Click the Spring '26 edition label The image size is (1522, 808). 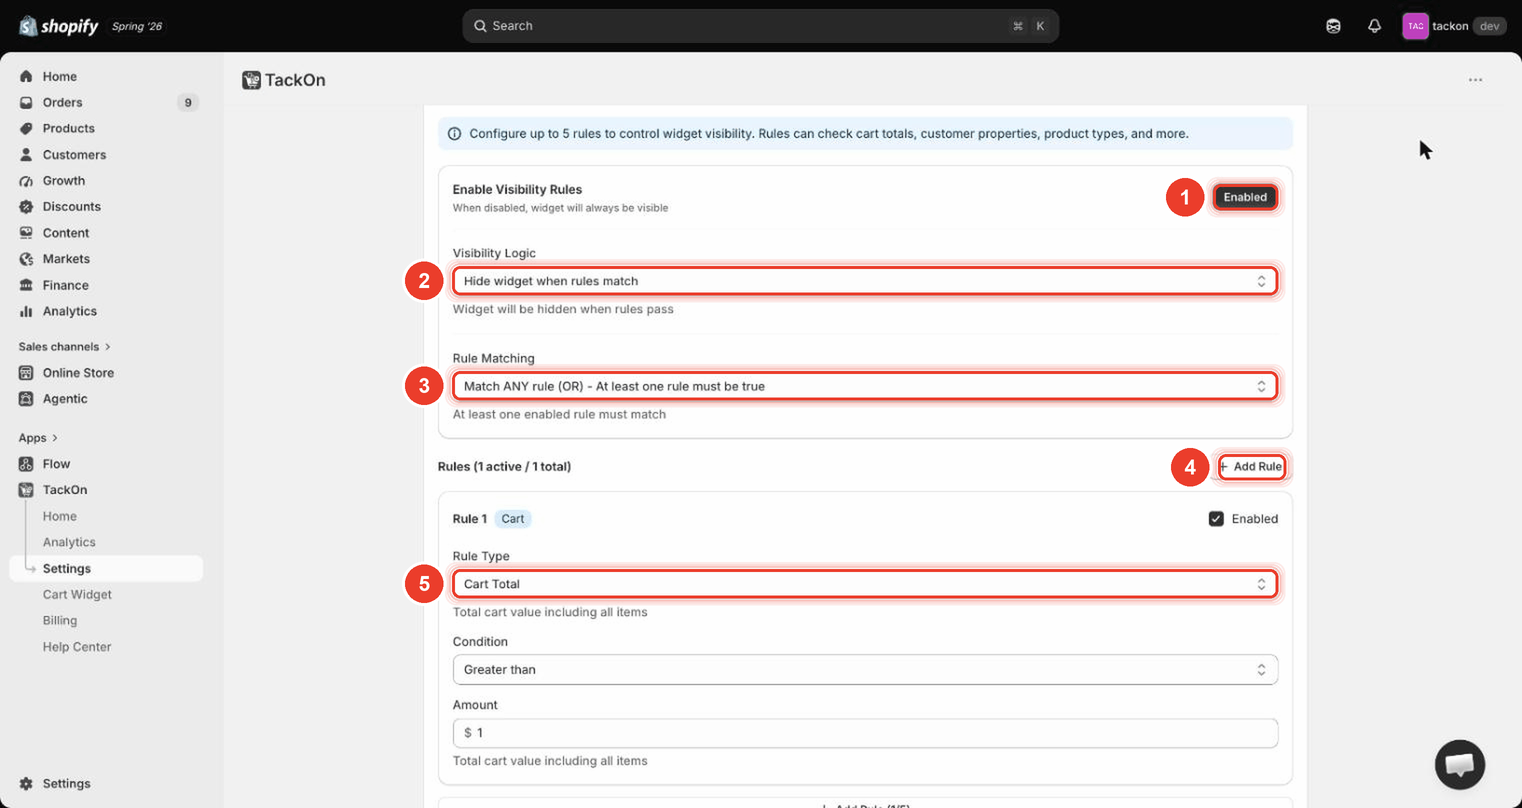pos(137,26)
